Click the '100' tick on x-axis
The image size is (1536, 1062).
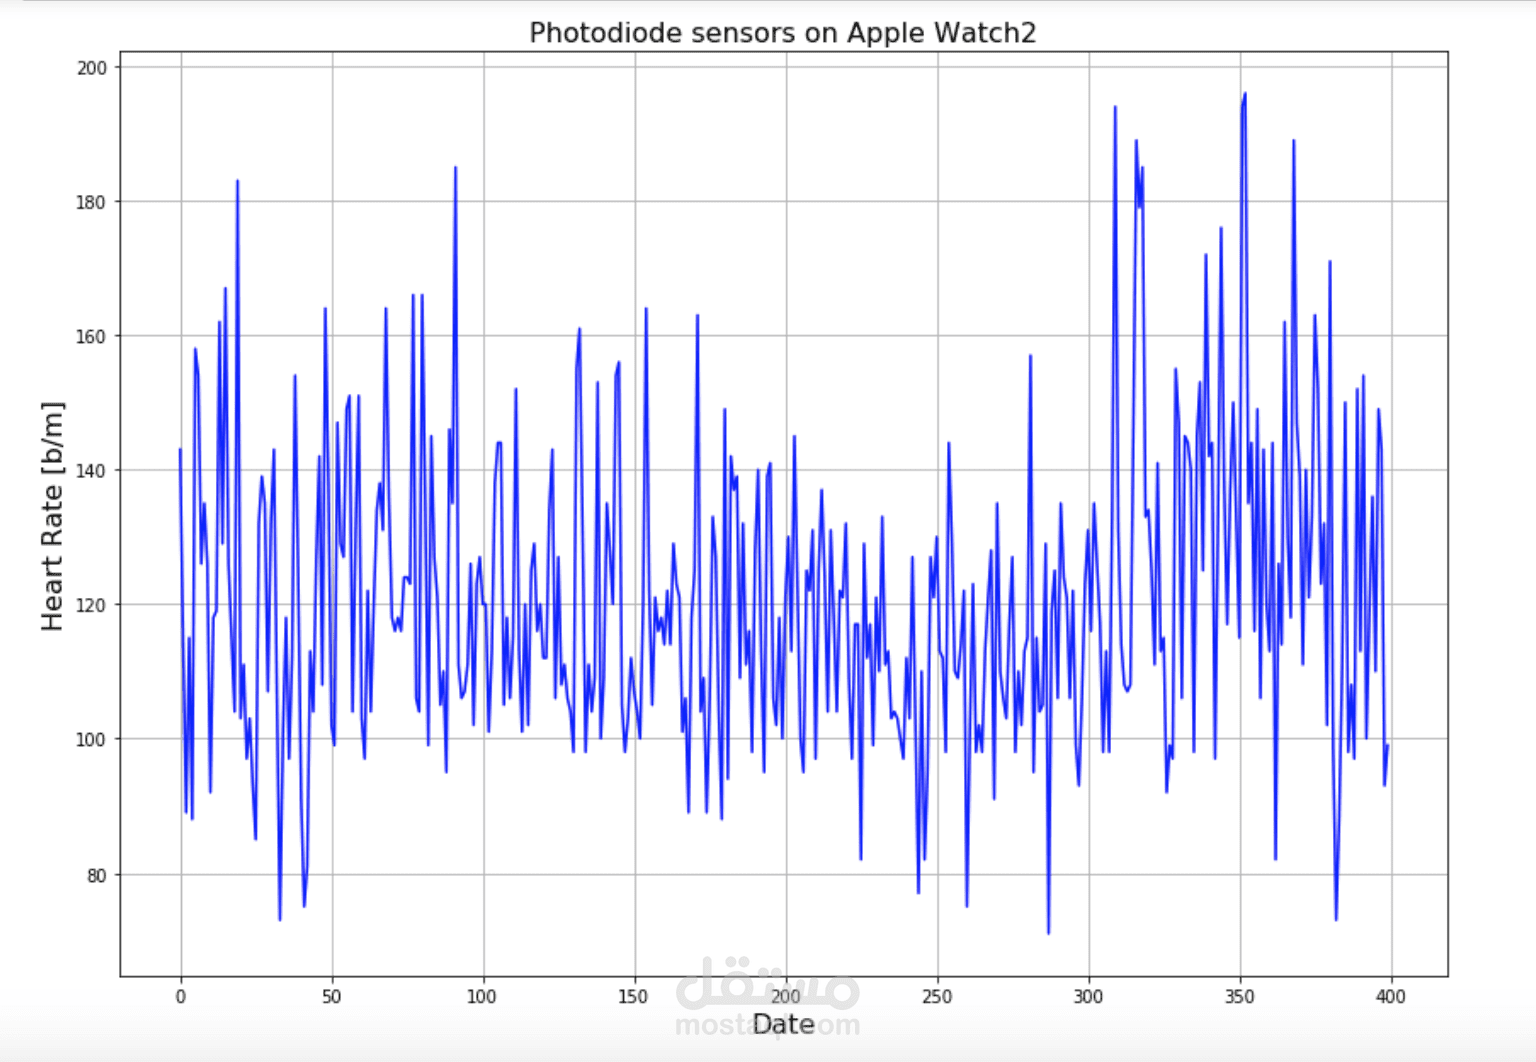[483, 996]
